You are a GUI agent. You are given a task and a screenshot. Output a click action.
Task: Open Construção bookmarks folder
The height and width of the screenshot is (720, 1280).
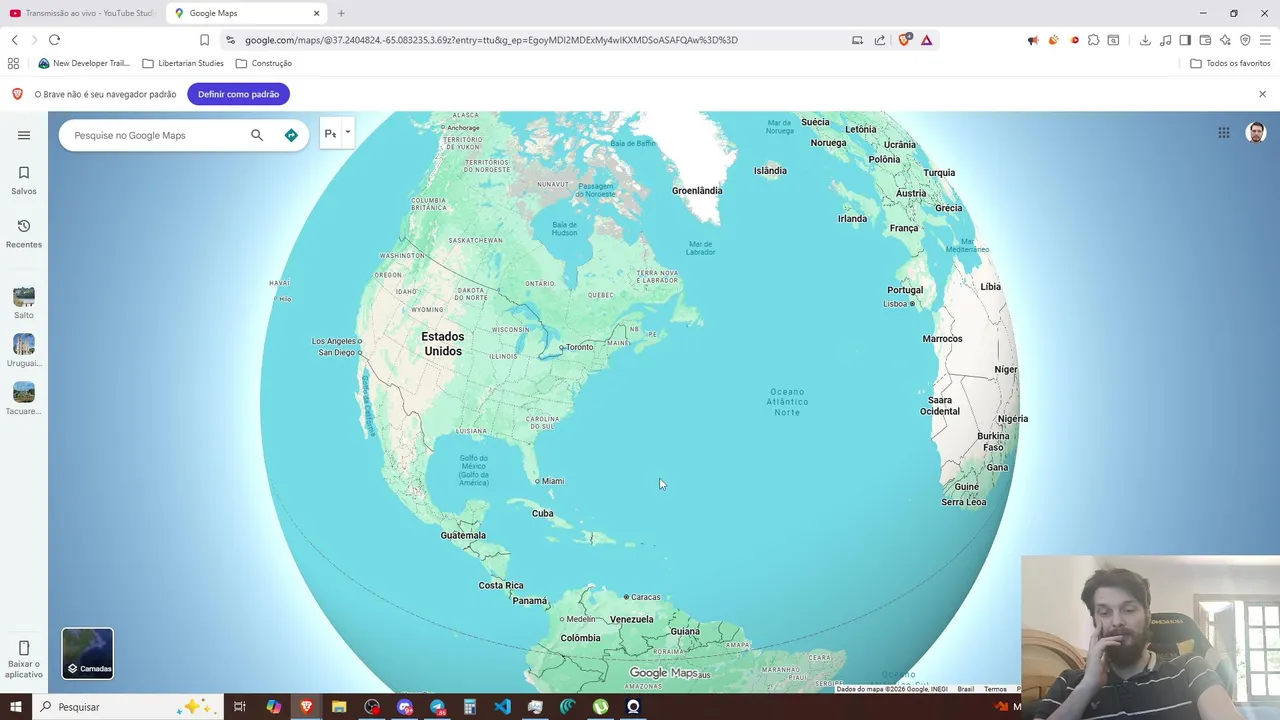click(x=264, y=63)
